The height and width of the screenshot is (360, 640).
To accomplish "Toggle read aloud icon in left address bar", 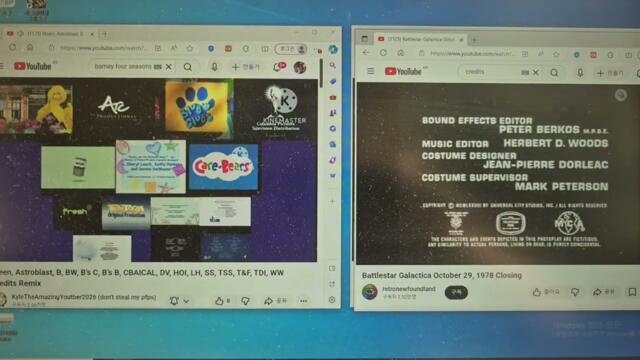I will pos(174,48).
